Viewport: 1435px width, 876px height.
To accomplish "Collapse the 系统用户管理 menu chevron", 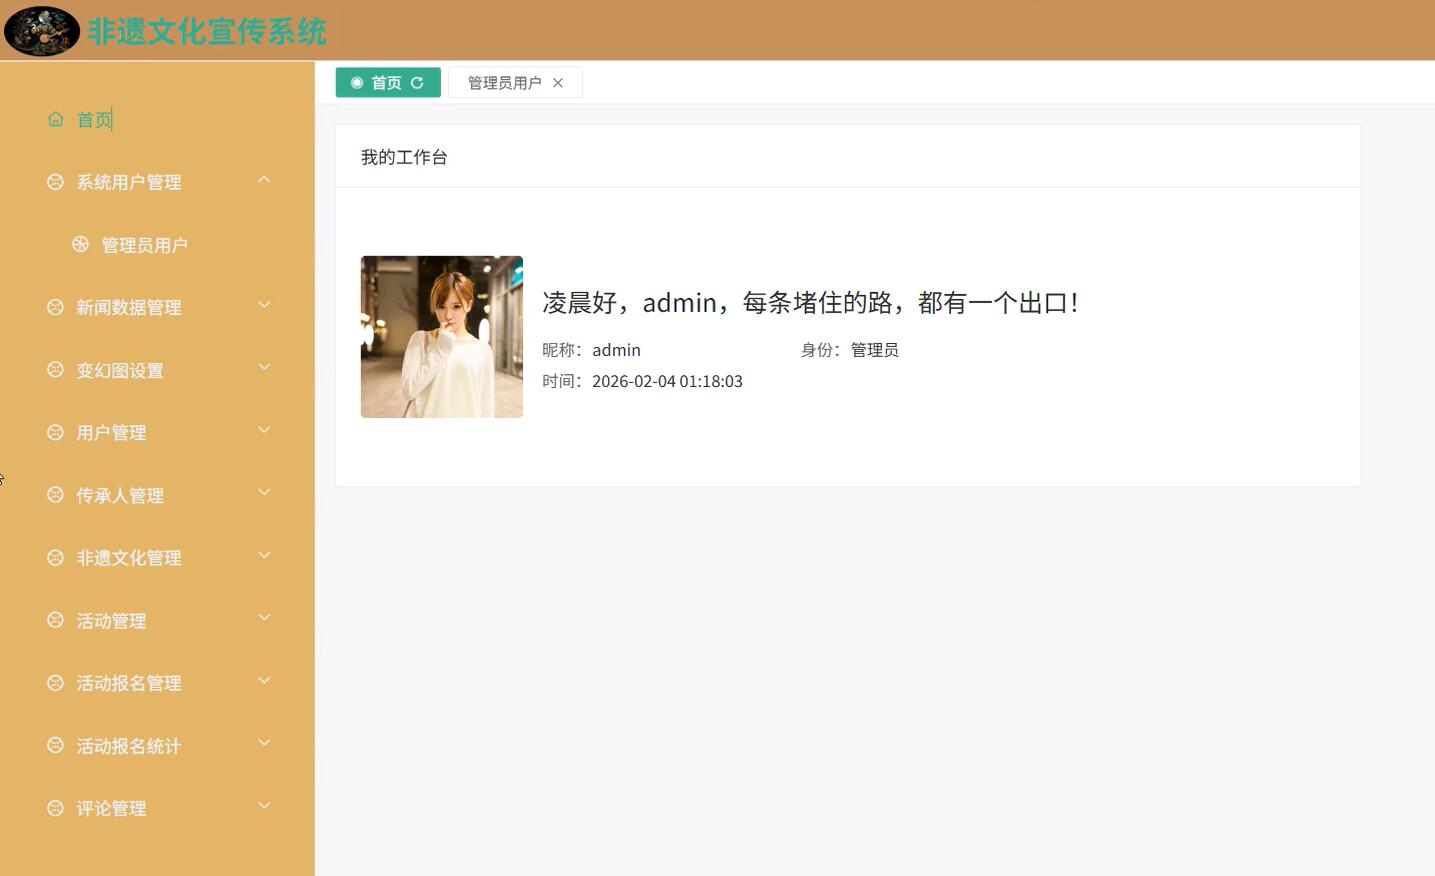I will click(264, 180).
